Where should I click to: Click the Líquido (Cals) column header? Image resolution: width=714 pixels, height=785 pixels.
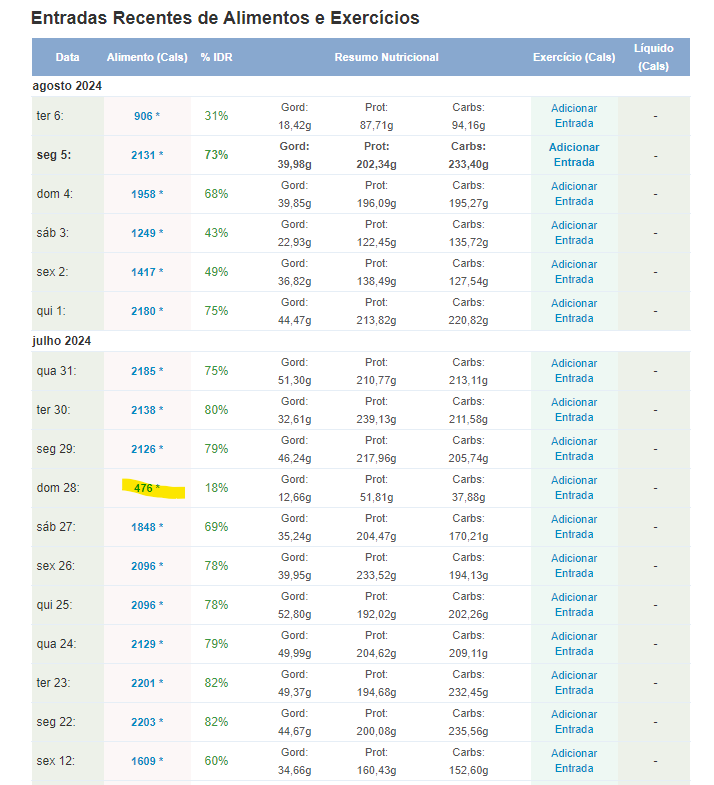653,58
